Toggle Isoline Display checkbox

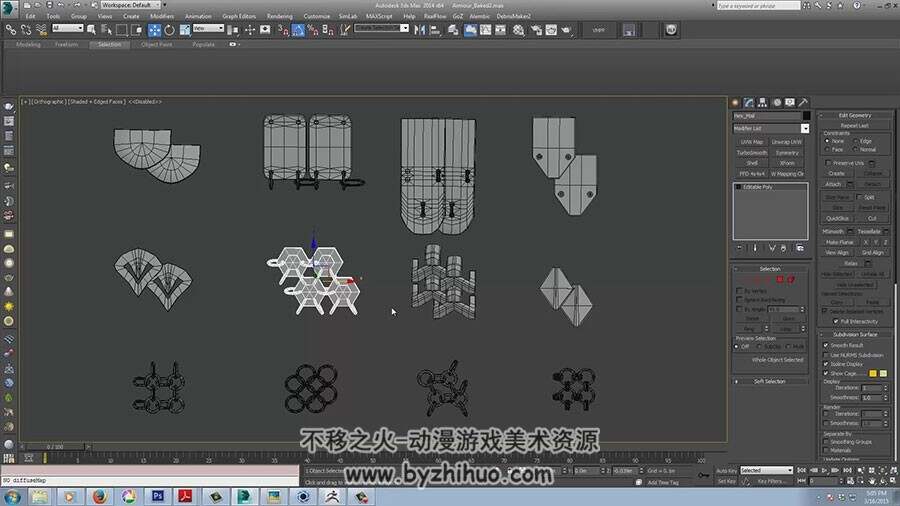[826, 364]
